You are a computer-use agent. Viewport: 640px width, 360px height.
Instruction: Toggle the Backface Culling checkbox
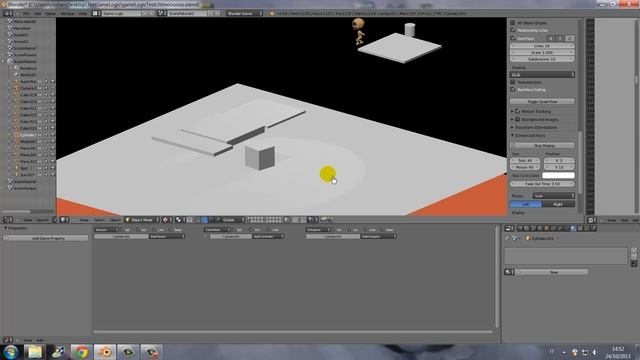[513, 89]
